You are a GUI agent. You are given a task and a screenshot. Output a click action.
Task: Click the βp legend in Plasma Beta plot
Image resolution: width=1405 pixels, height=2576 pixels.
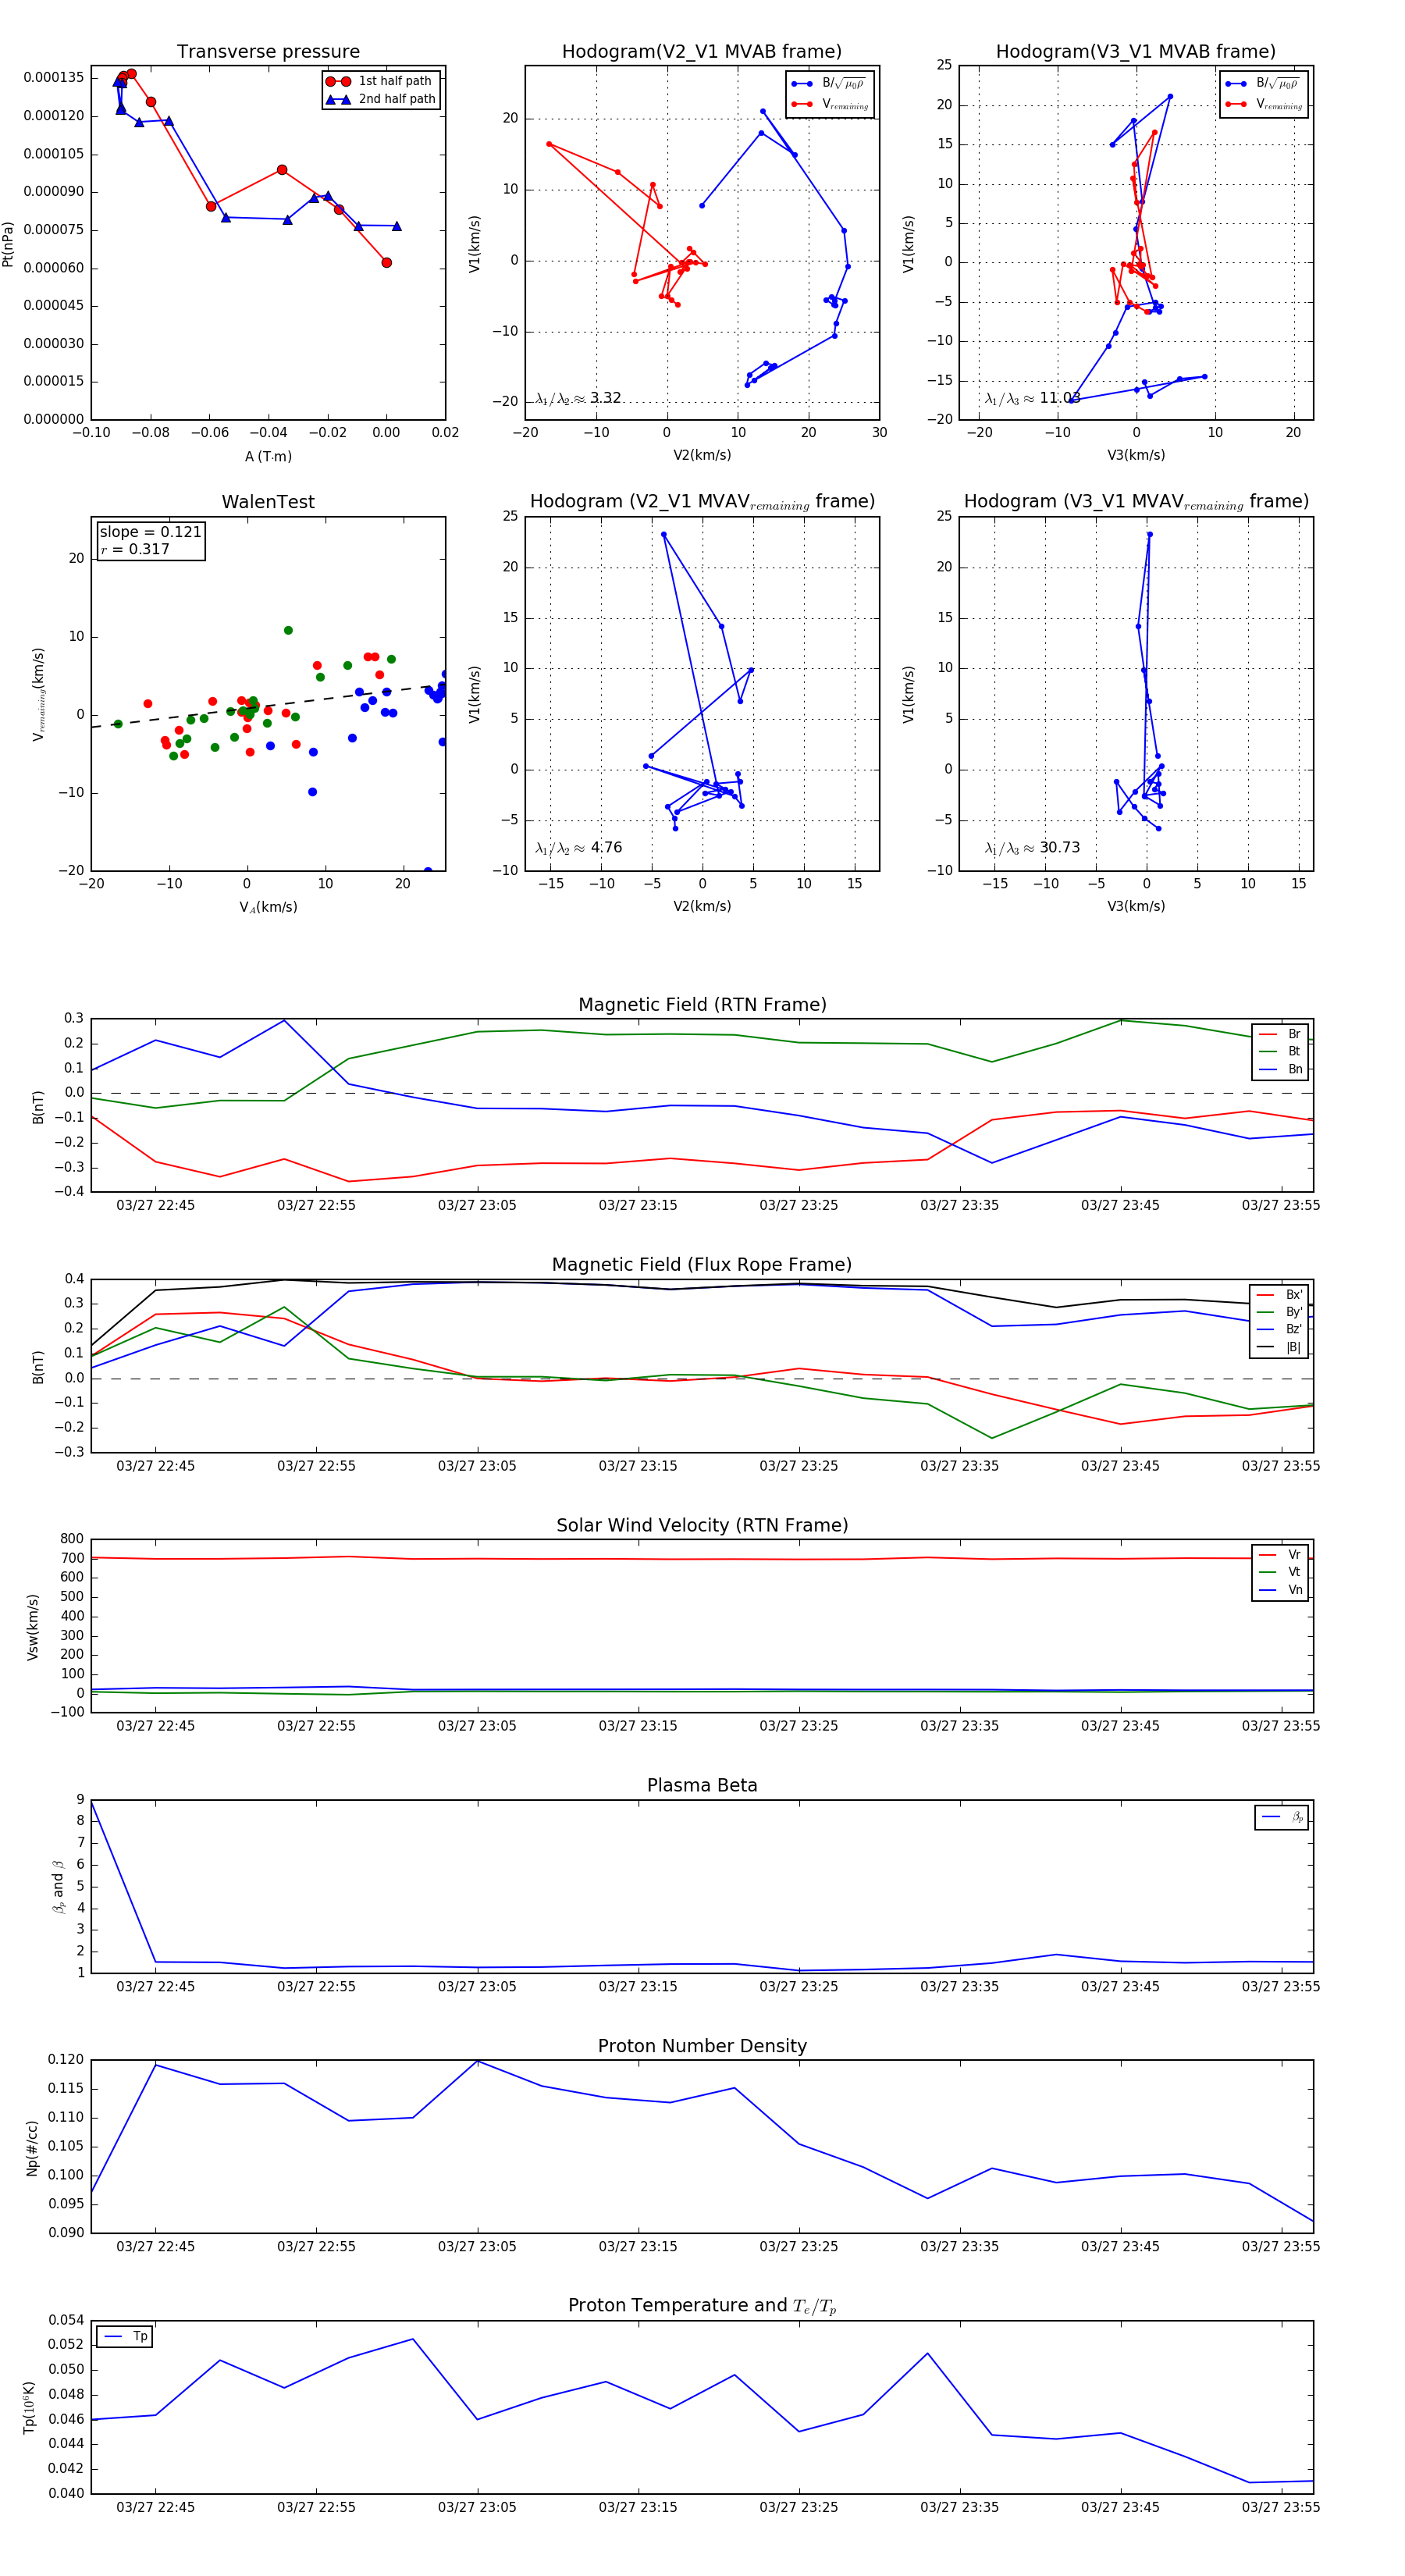click(x=1282, y=1817)
